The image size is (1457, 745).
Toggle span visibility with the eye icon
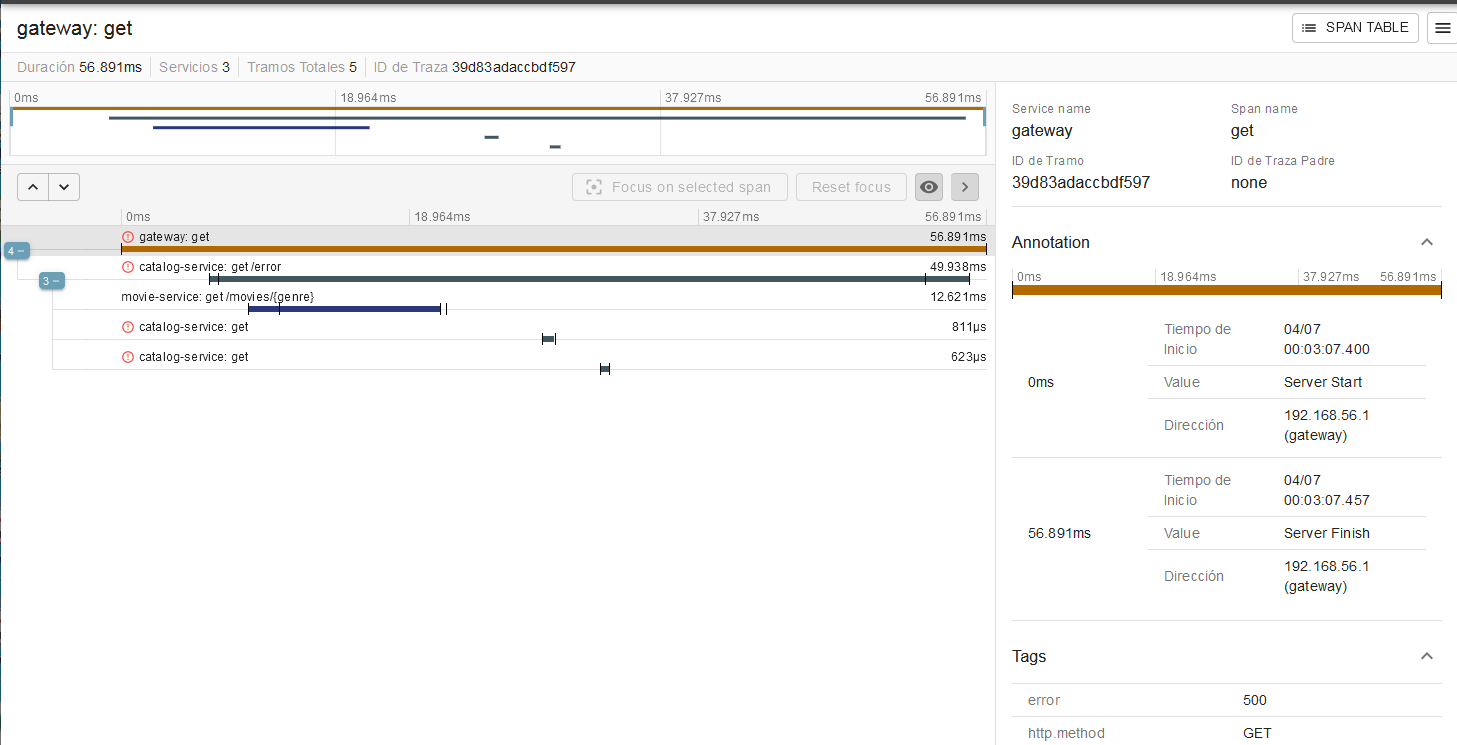coord(928,187)
